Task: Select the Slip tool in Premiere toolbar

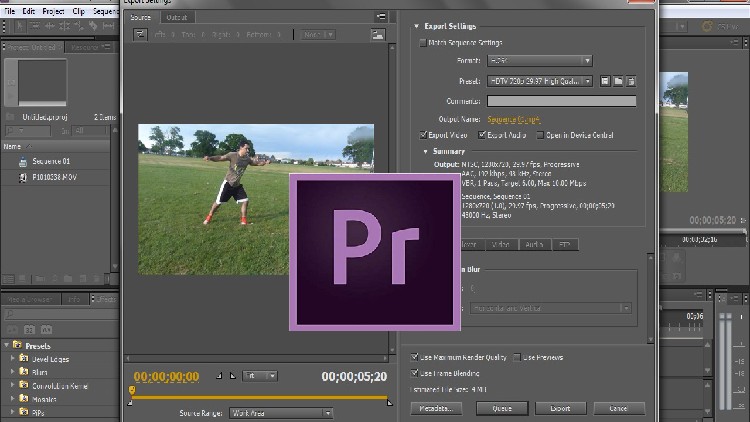Action: [x=108, y=26]
